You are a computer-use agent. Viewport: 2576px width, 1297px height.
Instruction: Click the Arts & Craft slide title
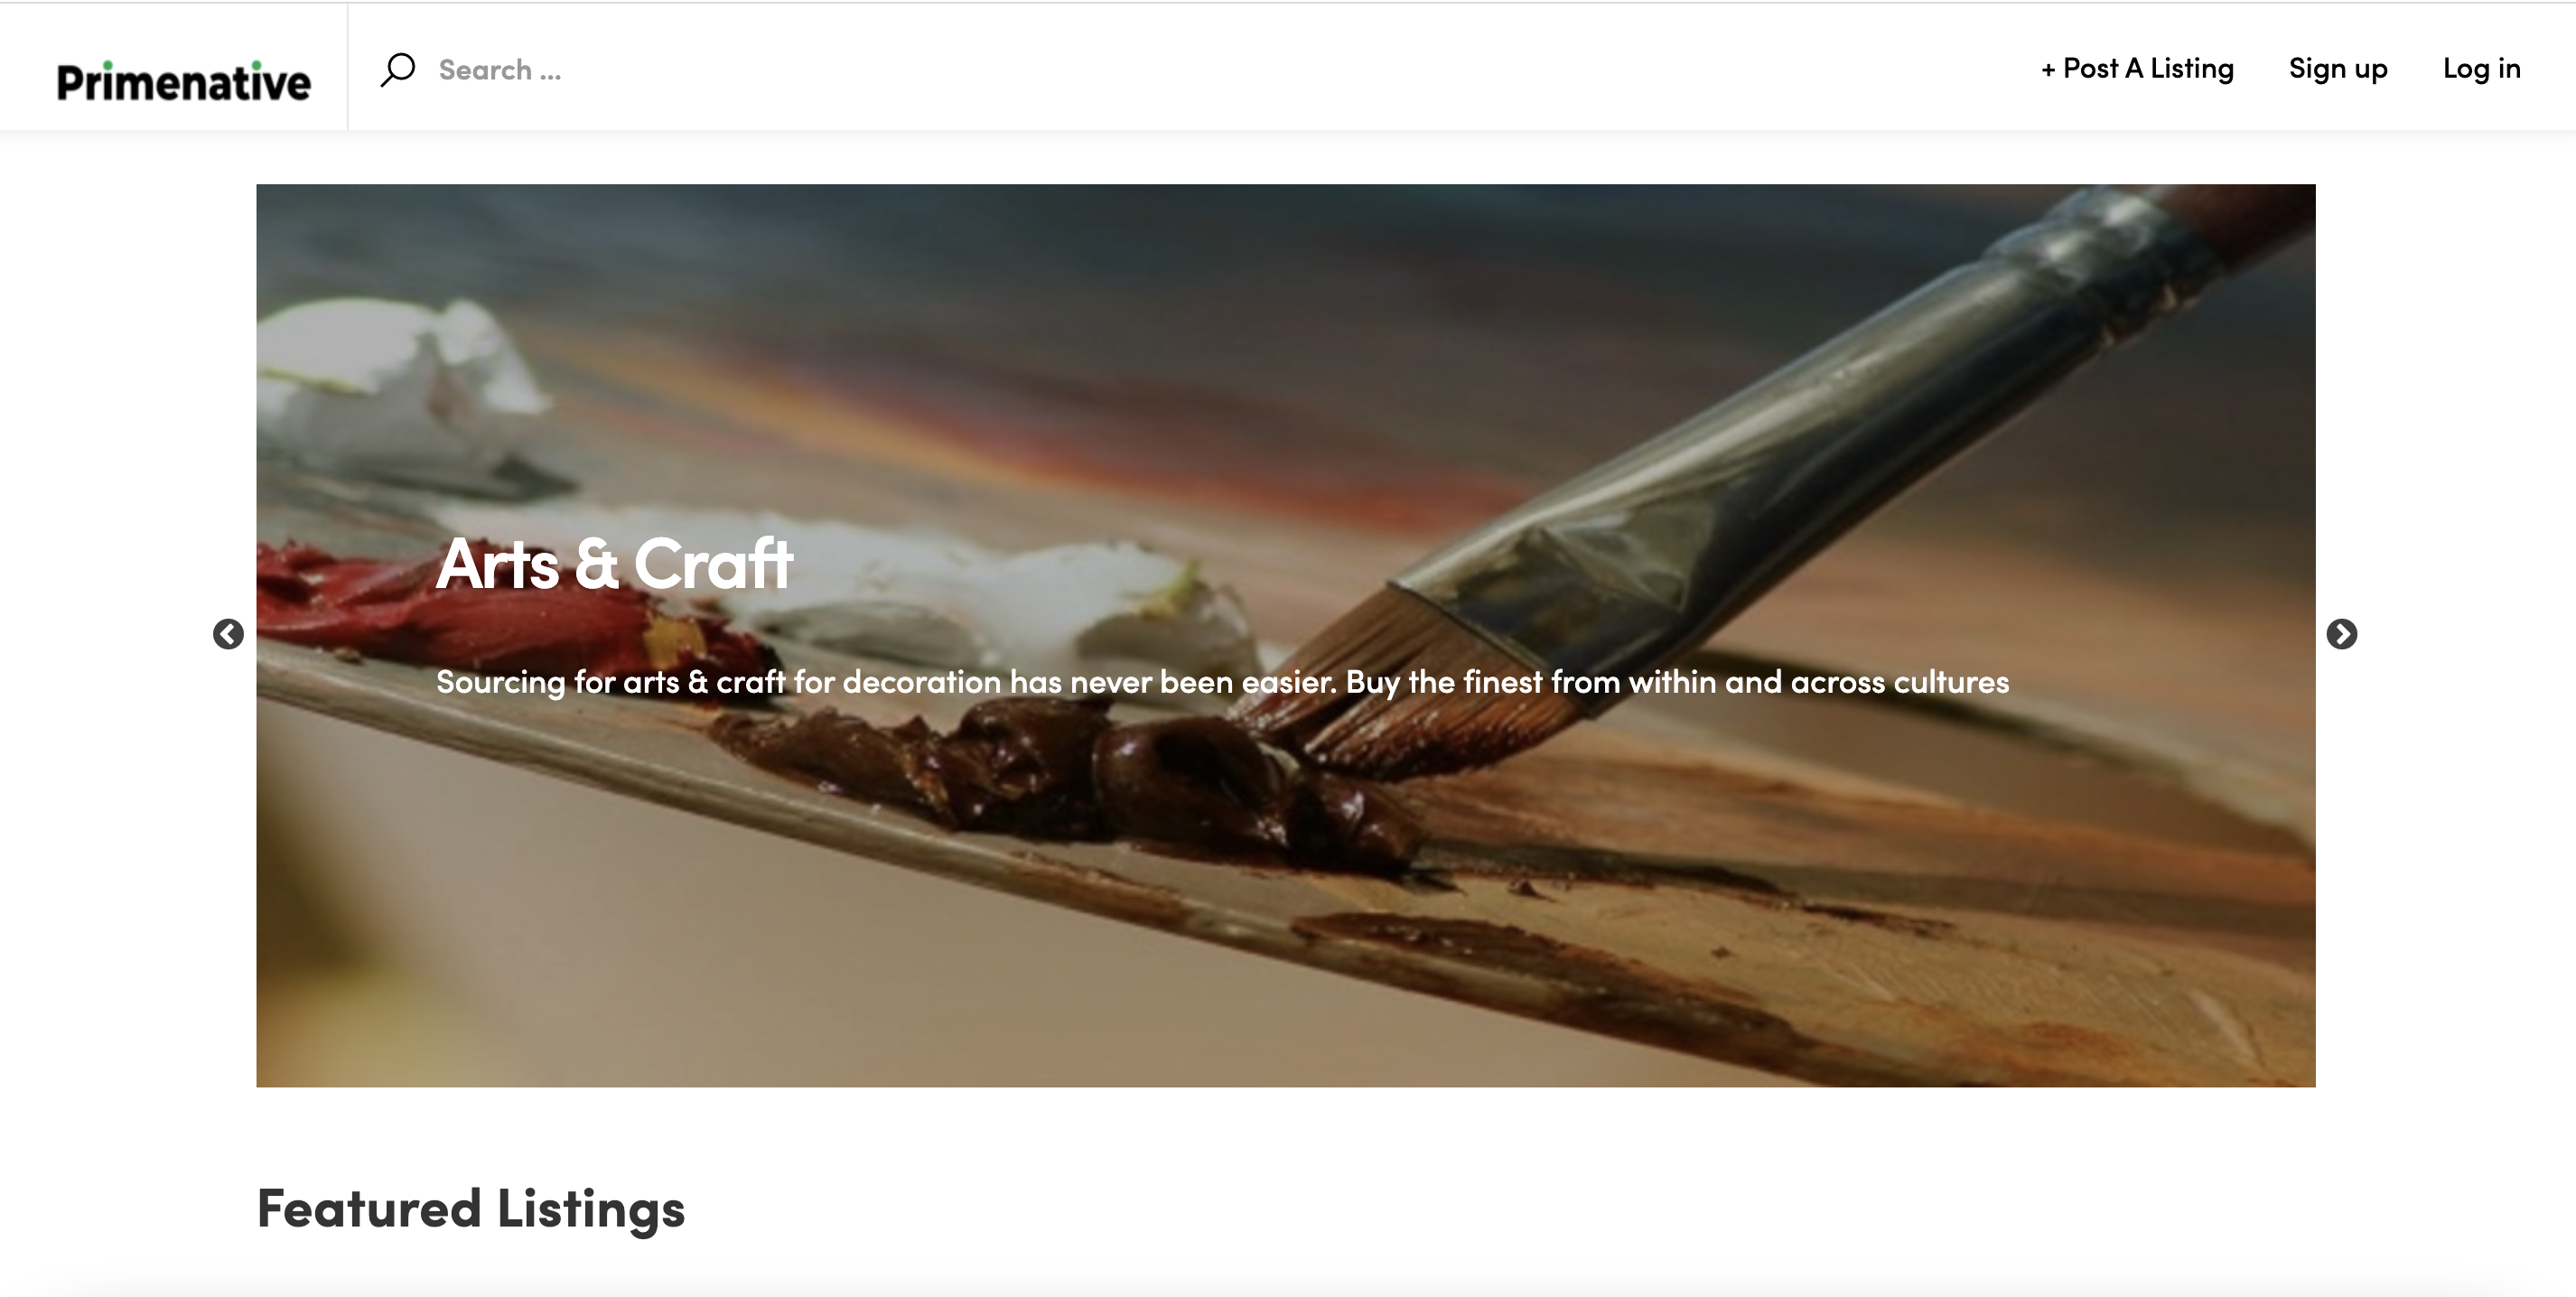(614, 563)
